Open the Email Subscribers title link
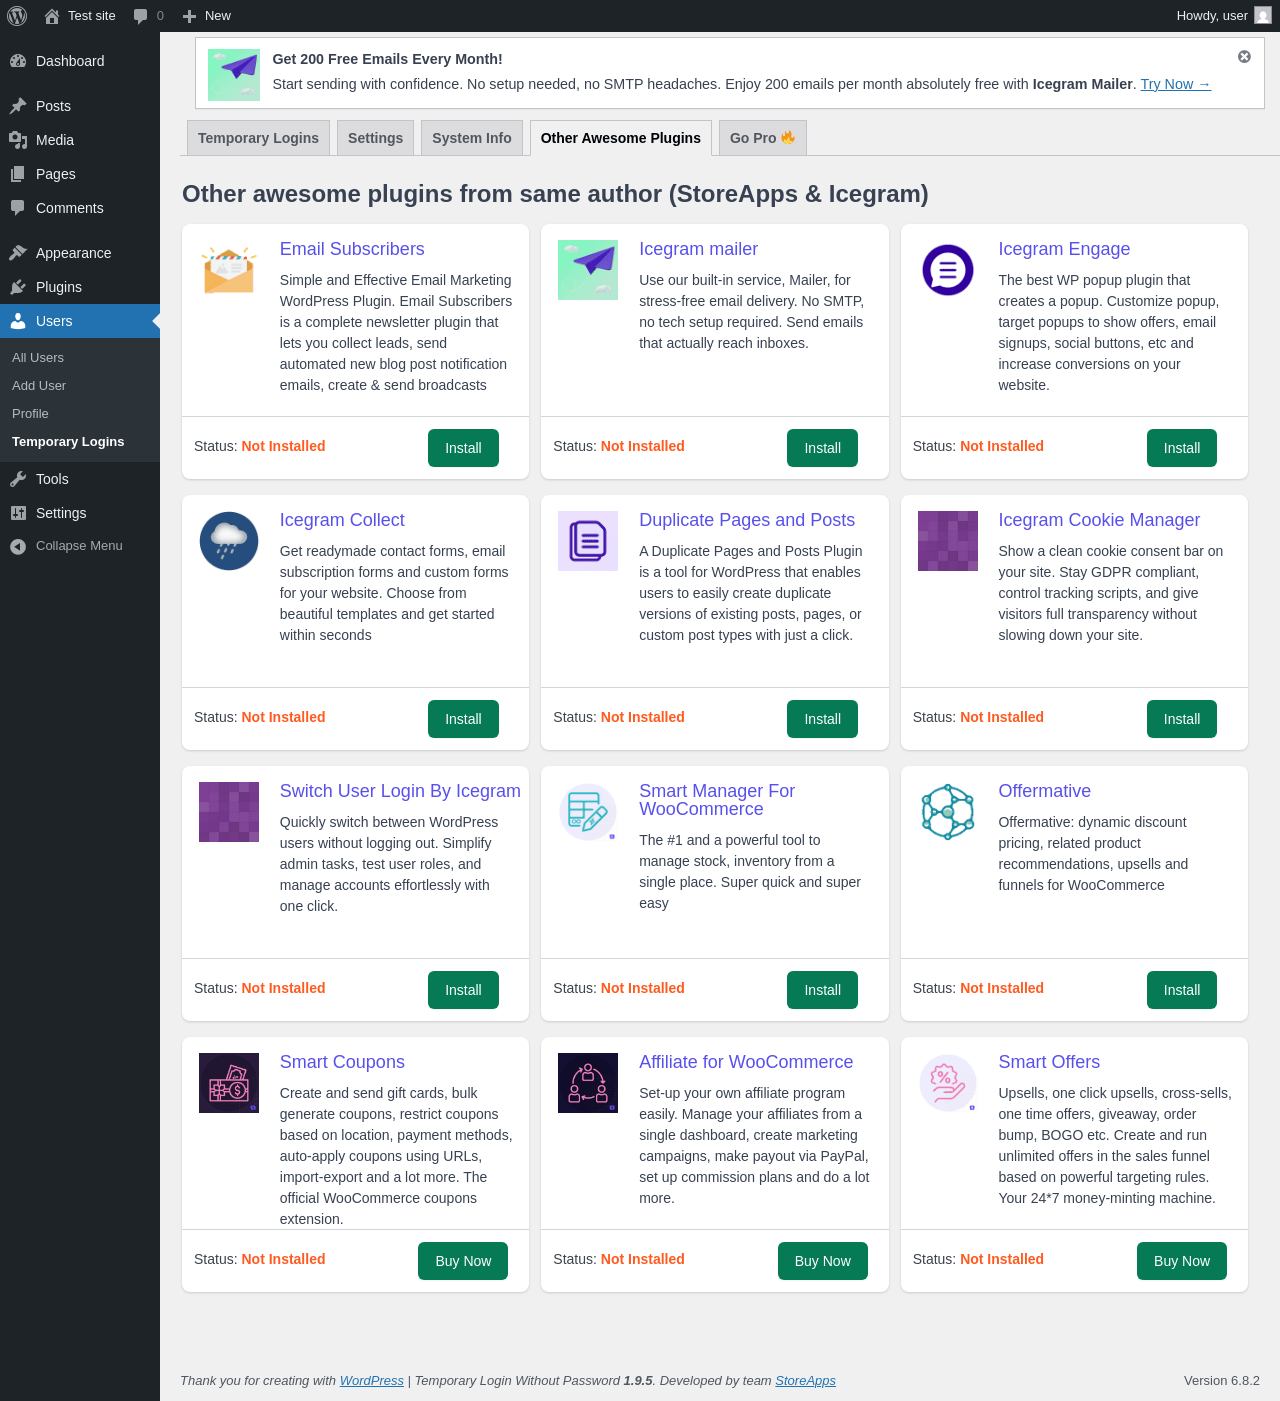 point(352,249)
